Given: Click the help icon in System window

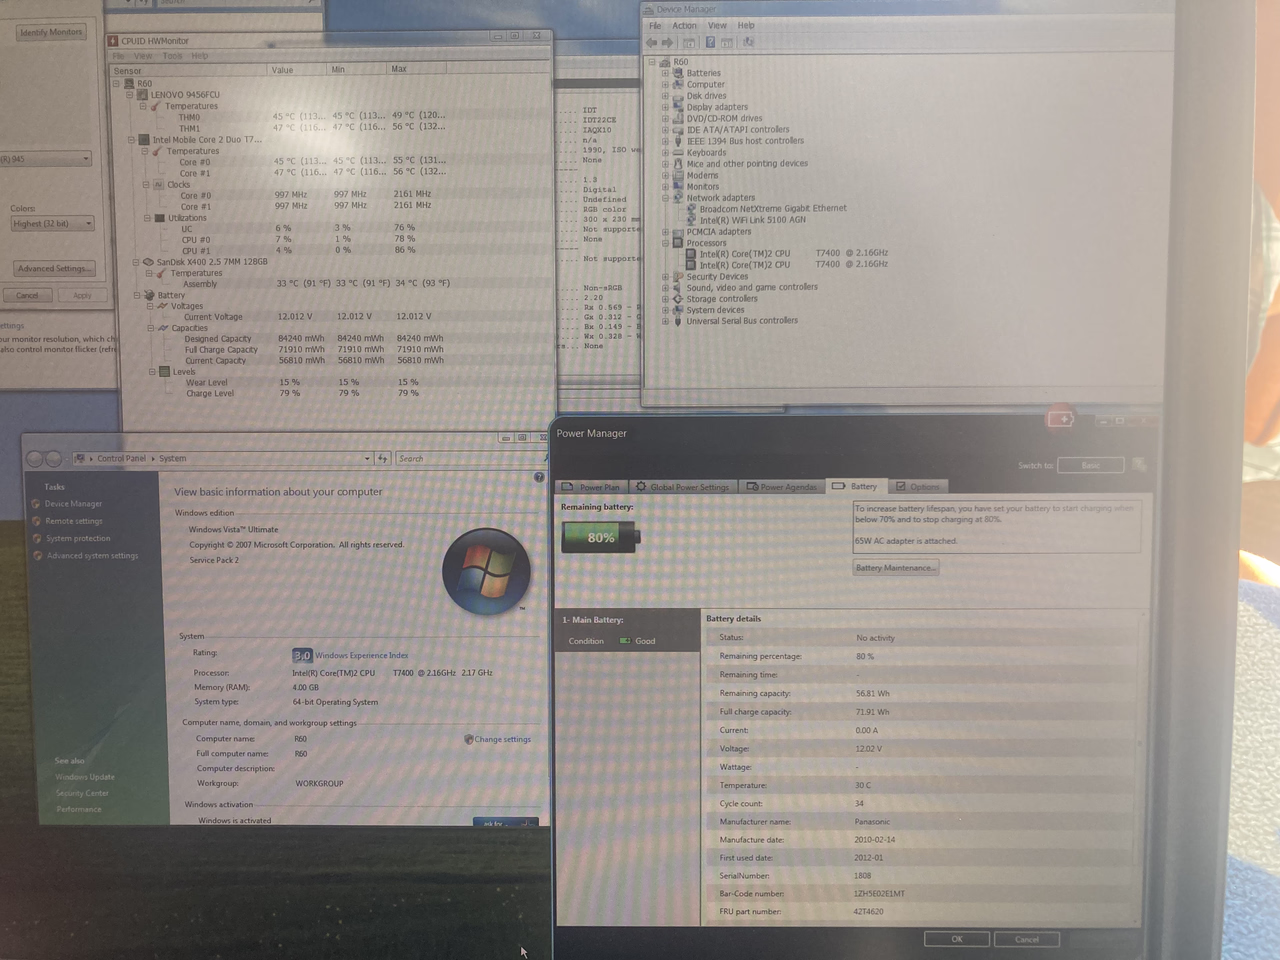Looking at the screenshot, I should coord(540,477).
